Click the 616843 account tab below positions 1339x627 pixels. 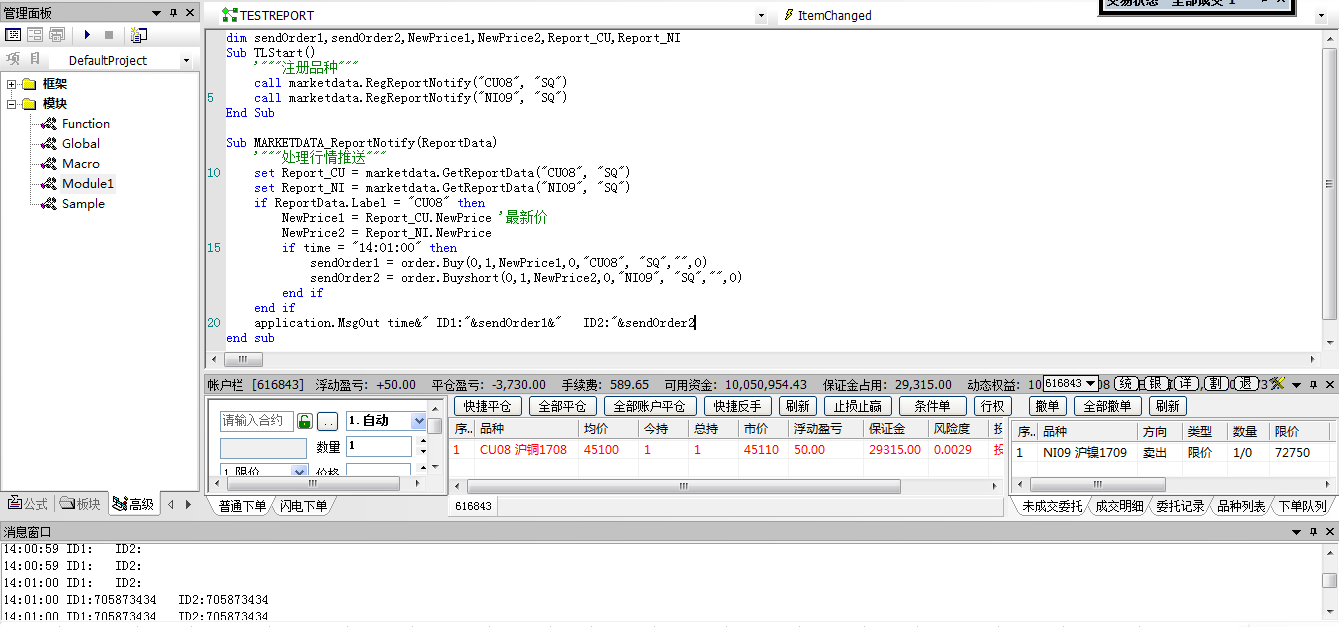pyautogui.click(x=474, y=507)
